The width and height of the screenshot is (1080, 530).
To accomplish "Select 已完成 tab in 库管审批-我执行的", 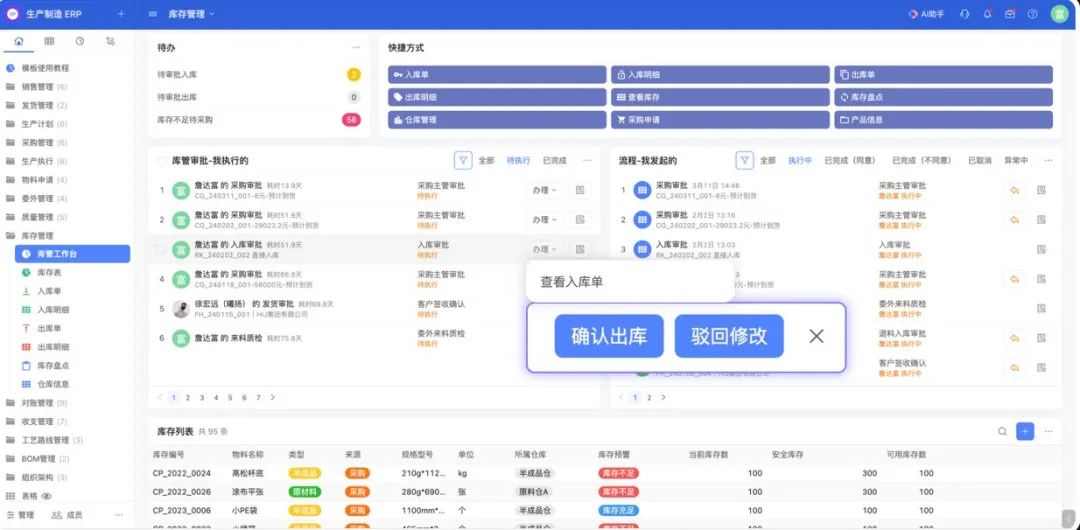I will pos(554,161).
